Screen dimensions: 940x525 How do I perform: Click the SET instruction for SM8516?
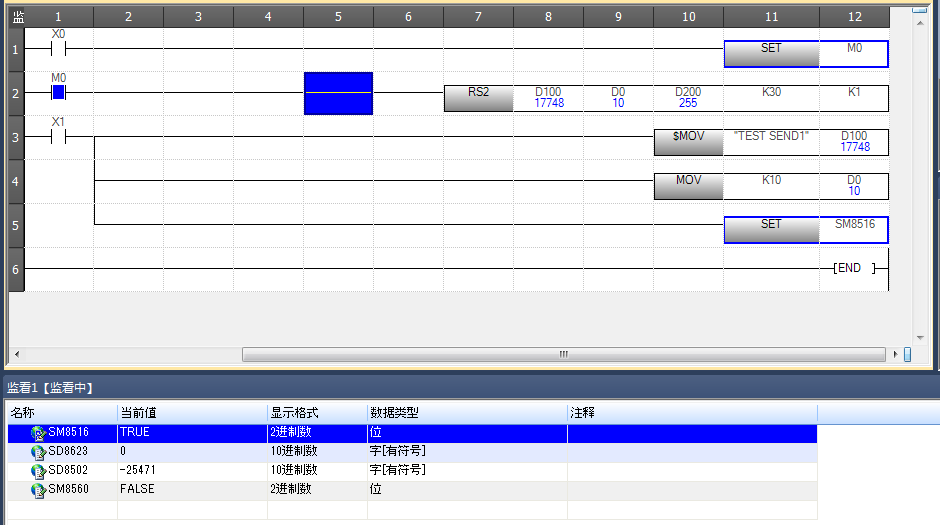(771, 229)
